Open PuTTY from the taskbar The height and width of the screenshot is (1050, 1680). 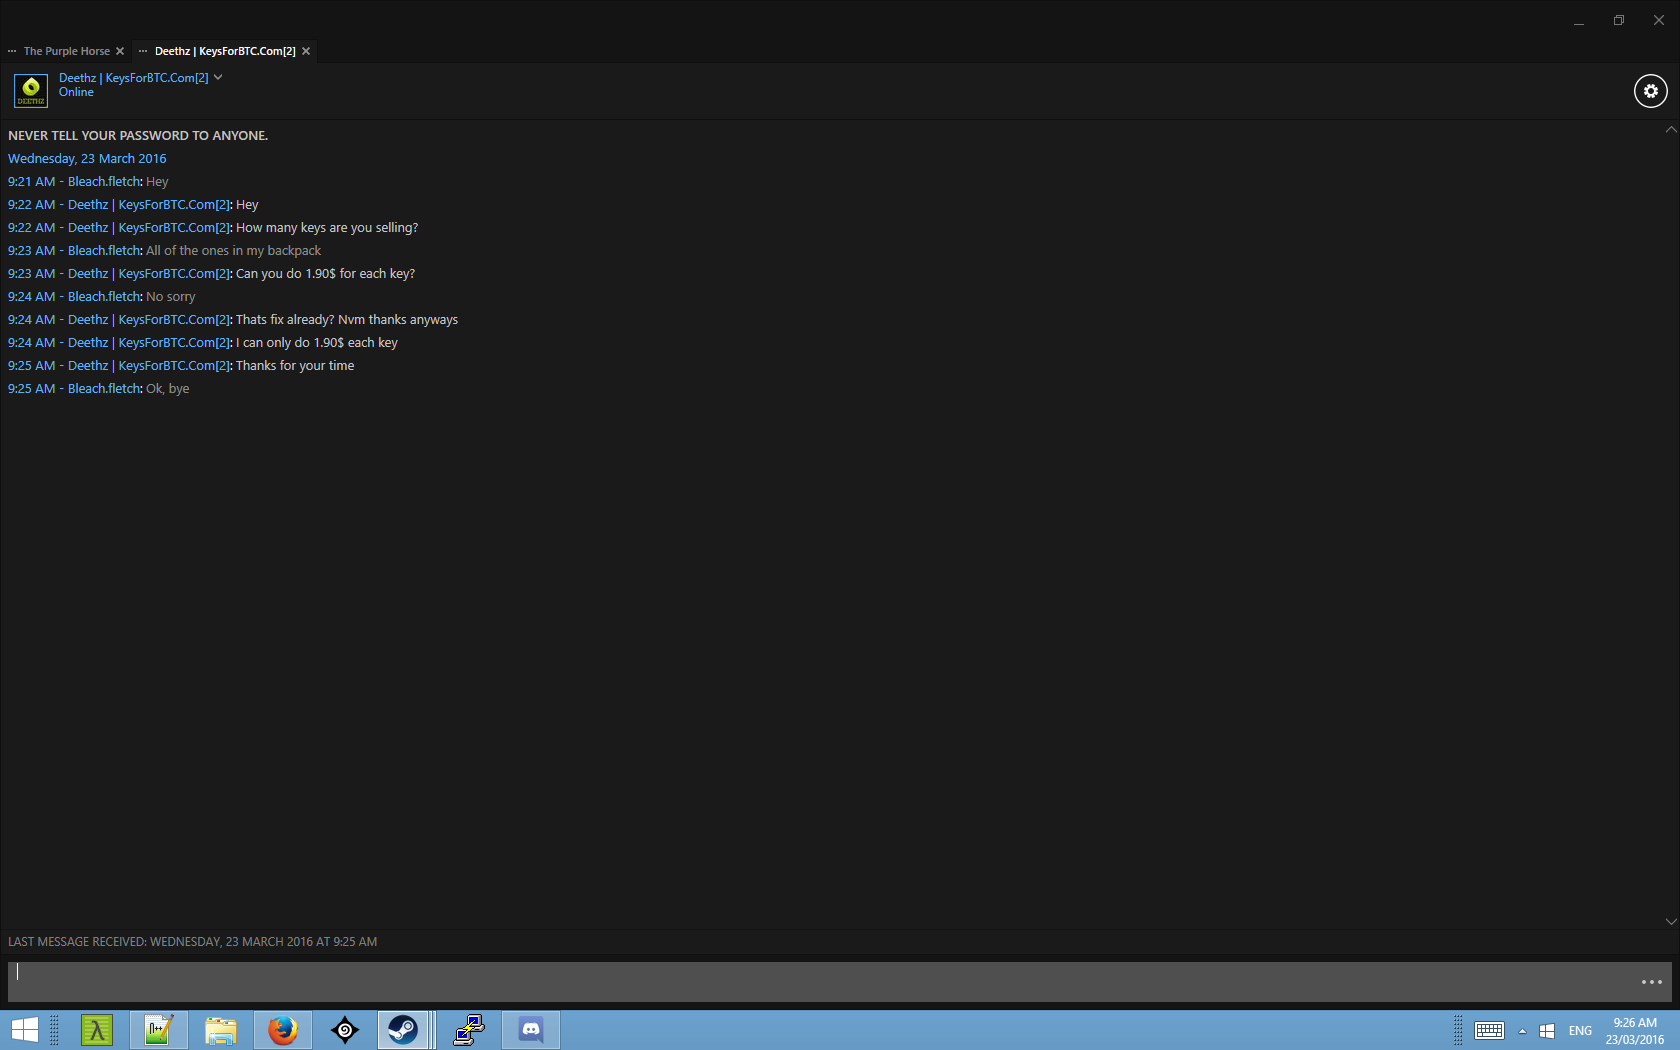tap(469, 1030)
